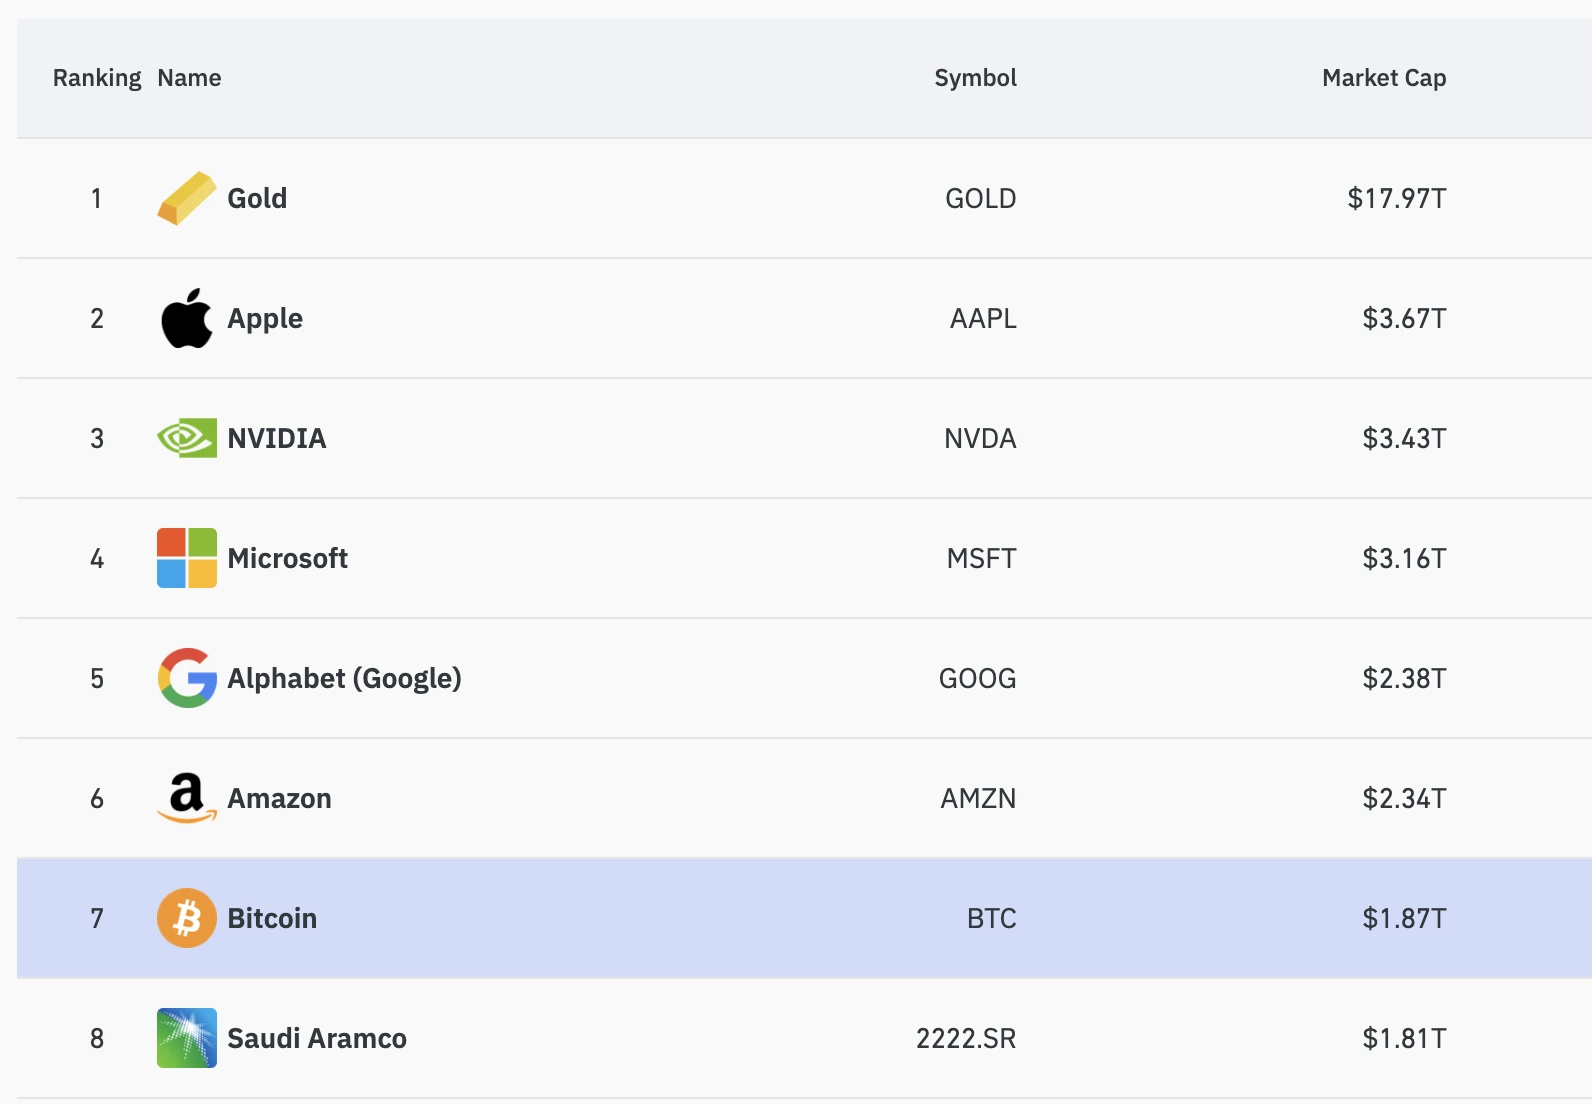
Task: Sort by the Name column header
Action: click(189, 78)
